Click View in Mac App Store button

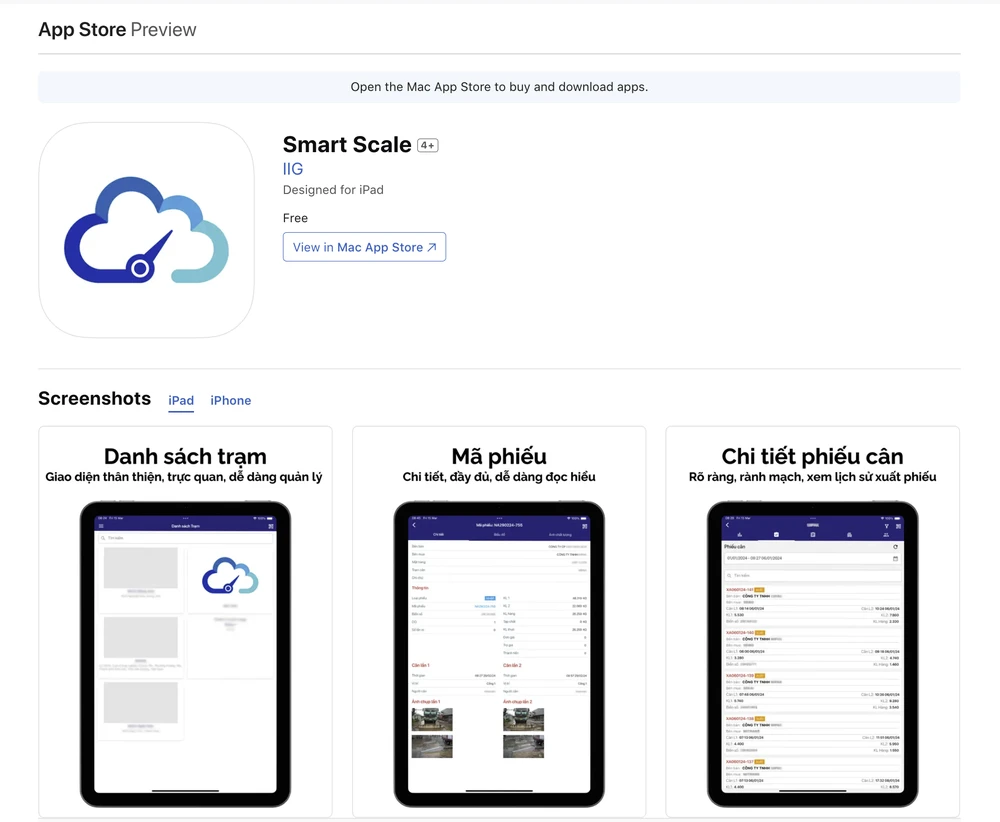coord(364,247)
